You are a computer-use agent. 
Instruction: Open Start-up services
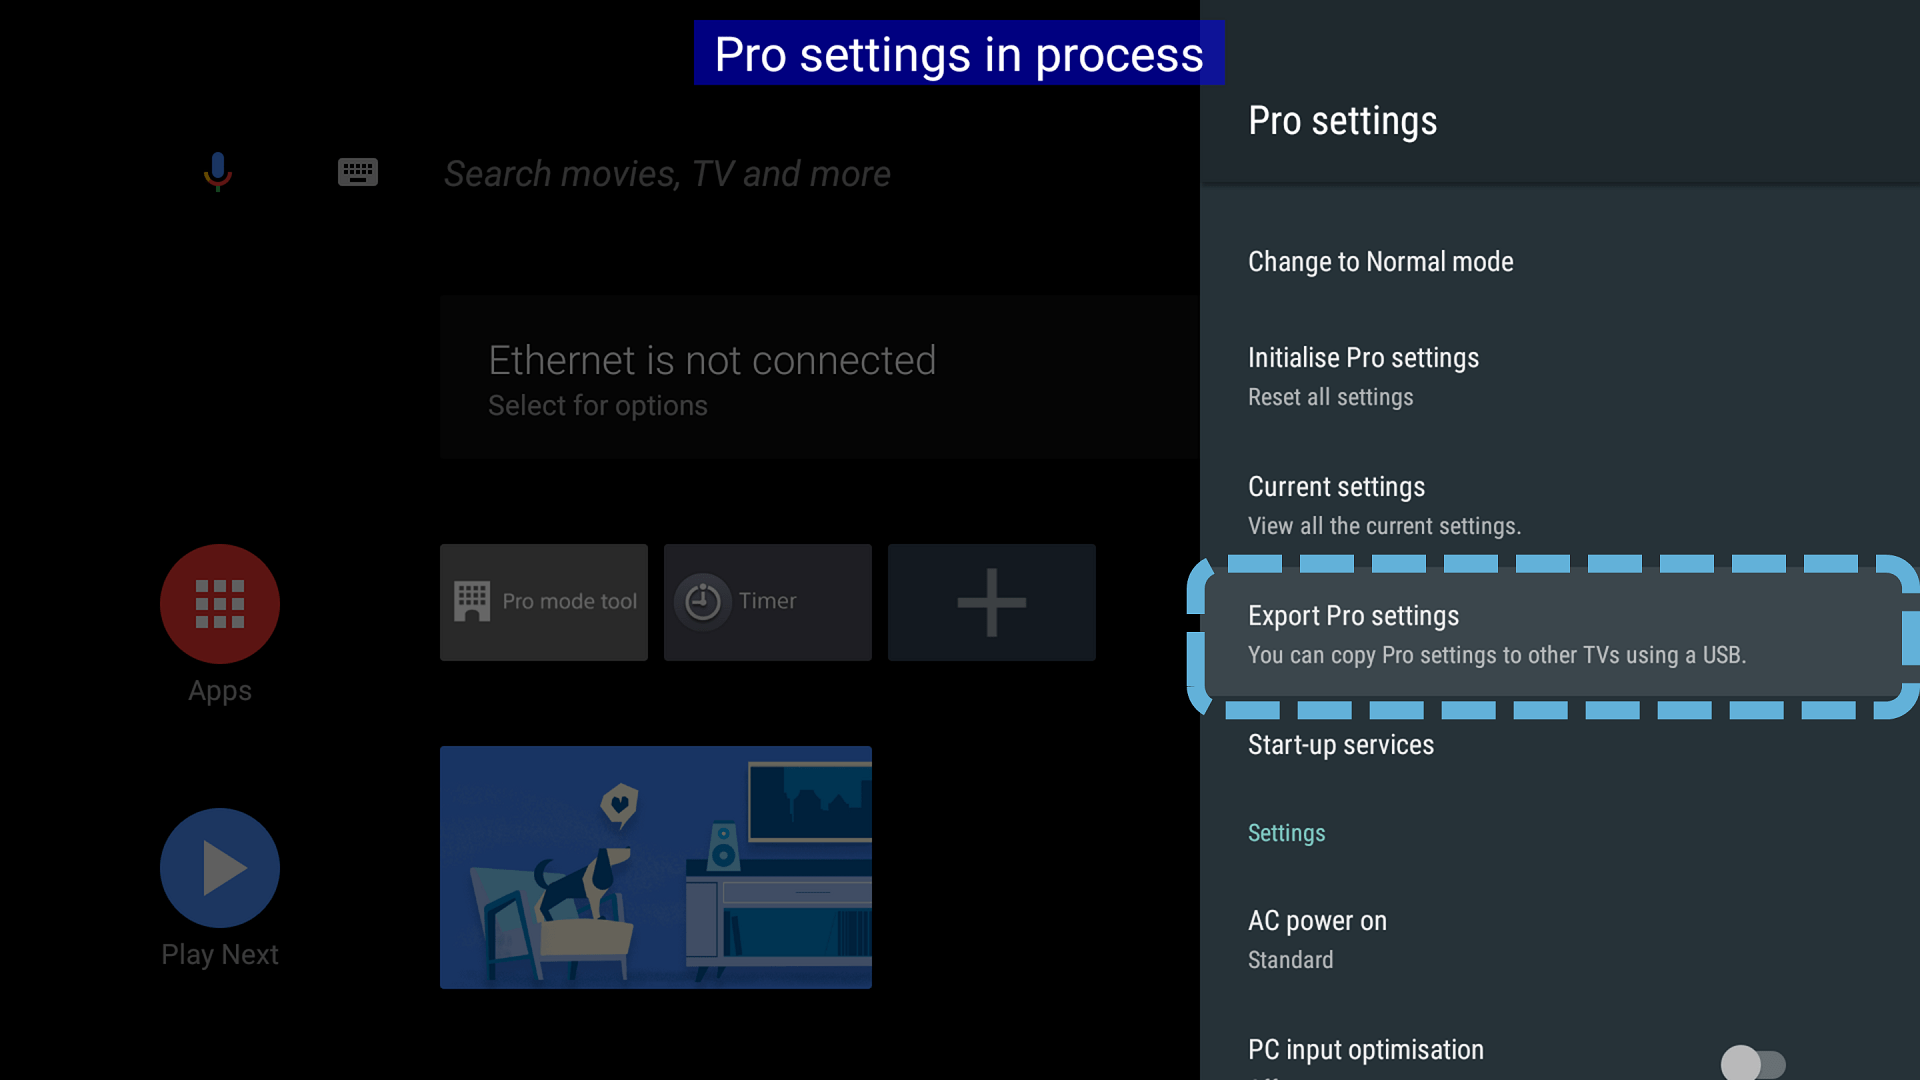1340,745
